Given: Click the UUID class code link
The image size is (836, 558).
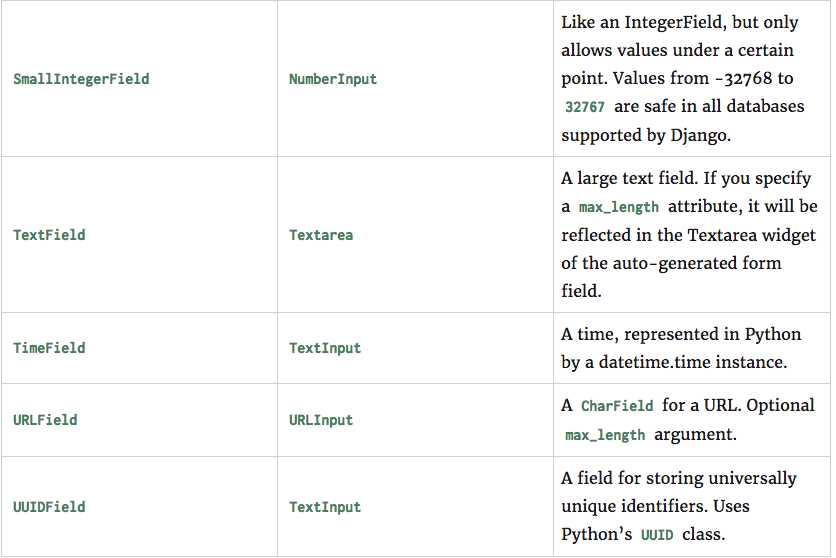Looking at the screenshot, I should 657,535.
